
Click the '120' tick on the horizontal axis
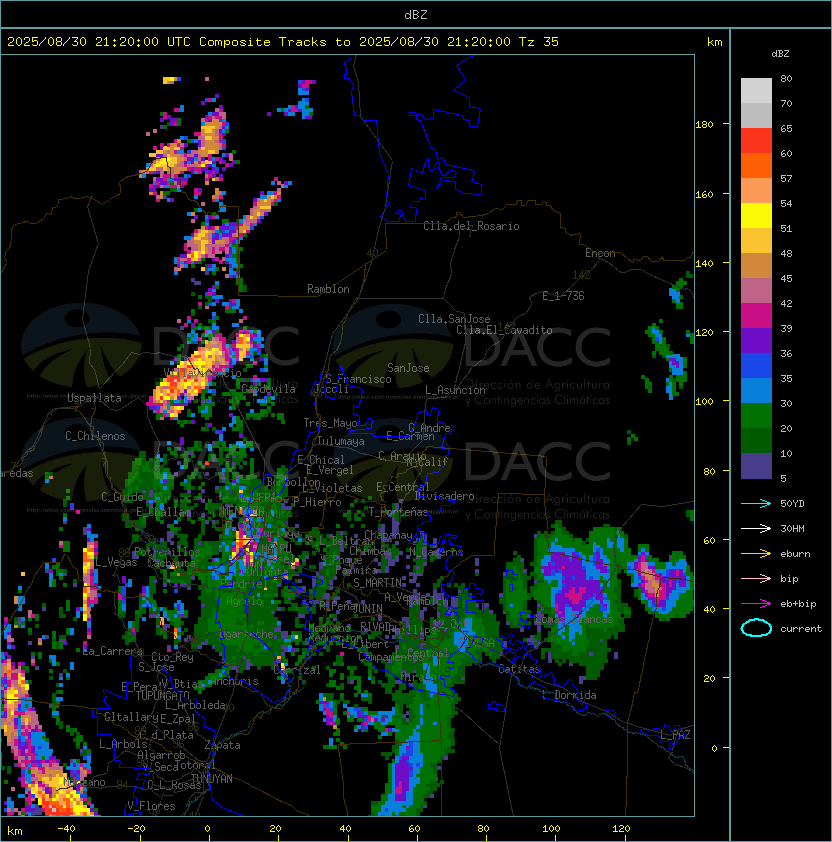[621, 829]
